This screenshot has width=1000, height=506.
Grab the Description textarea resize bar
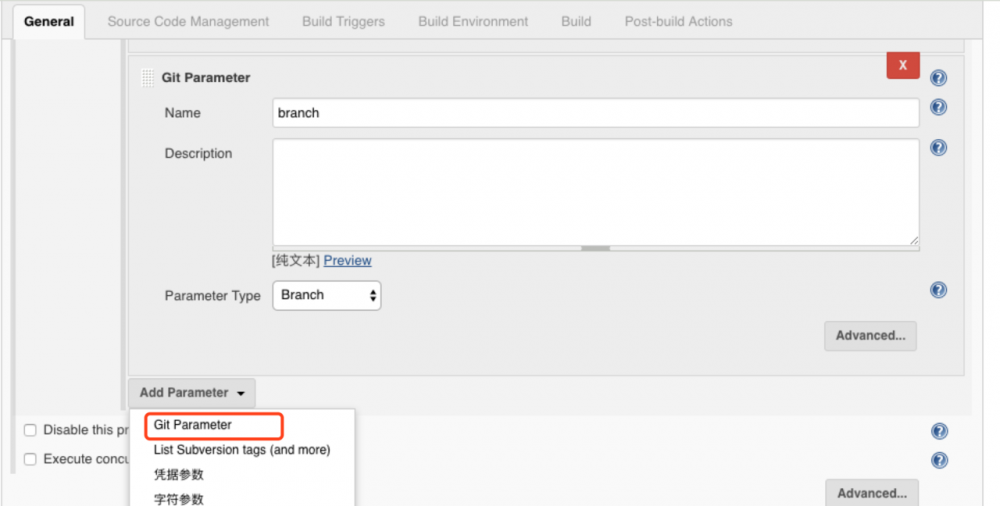click(596, 248)
